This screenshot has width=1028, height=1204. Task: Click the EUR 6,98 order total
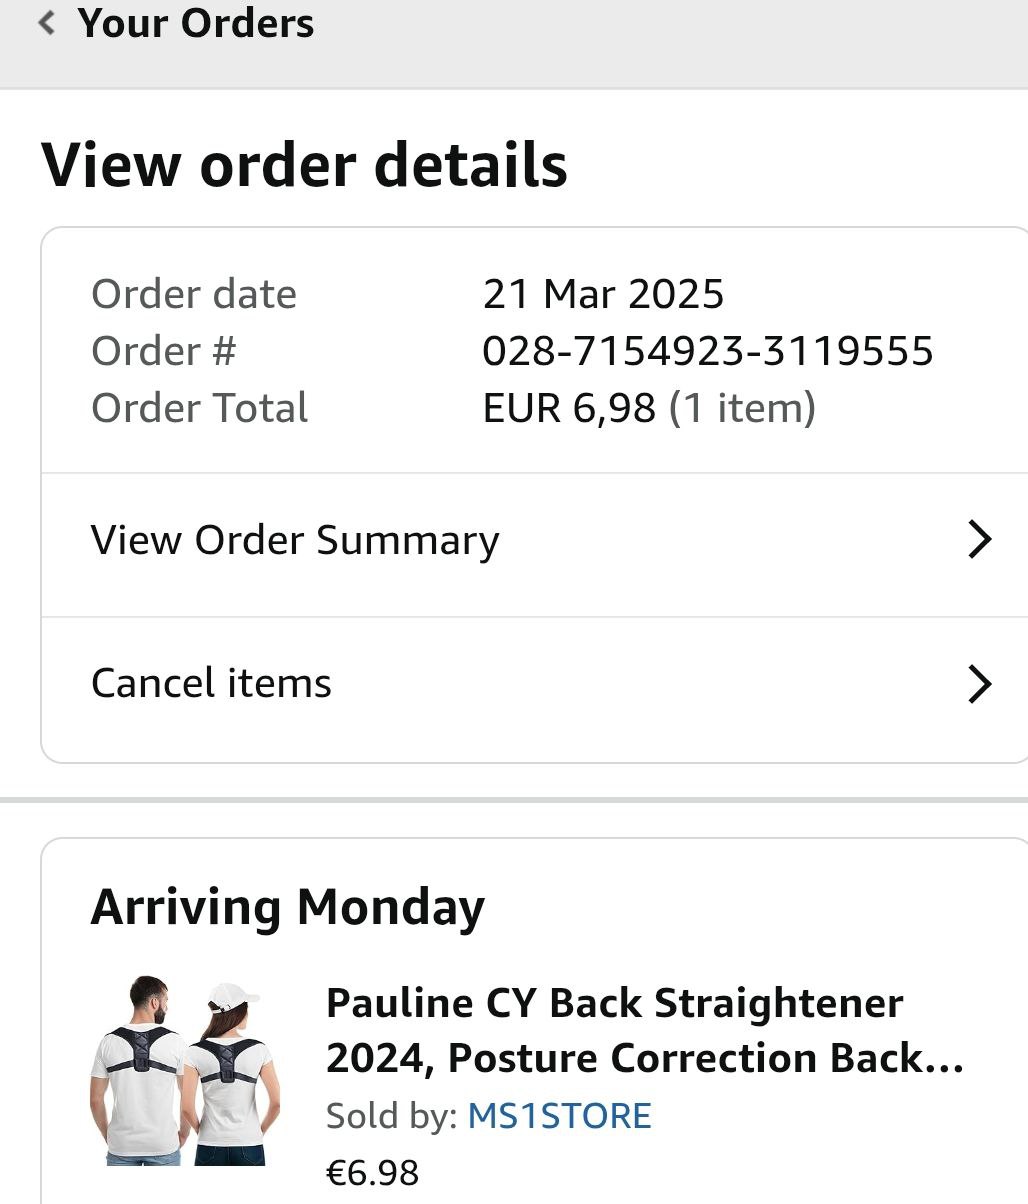pyautogui.click(x=569, y=408)
